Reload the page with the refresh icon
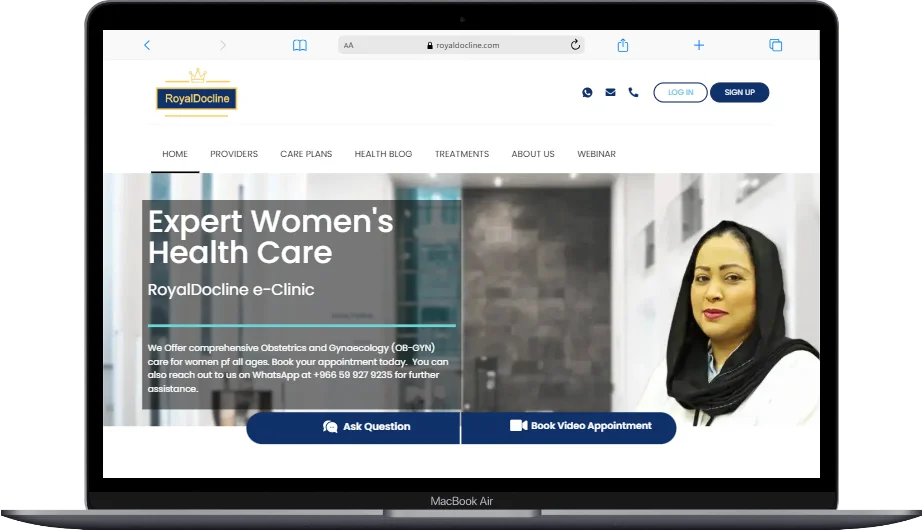 575,45
